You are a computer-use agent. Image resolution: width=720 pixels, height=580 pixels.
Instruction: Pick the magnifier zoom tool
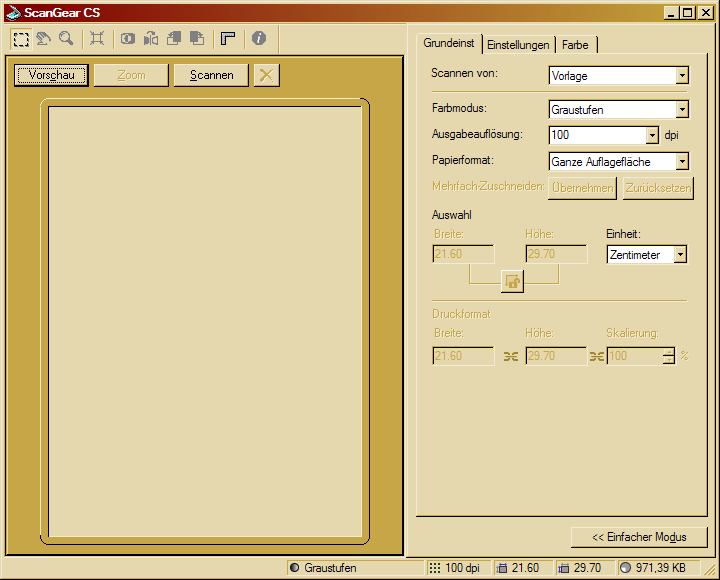[66, 39]
